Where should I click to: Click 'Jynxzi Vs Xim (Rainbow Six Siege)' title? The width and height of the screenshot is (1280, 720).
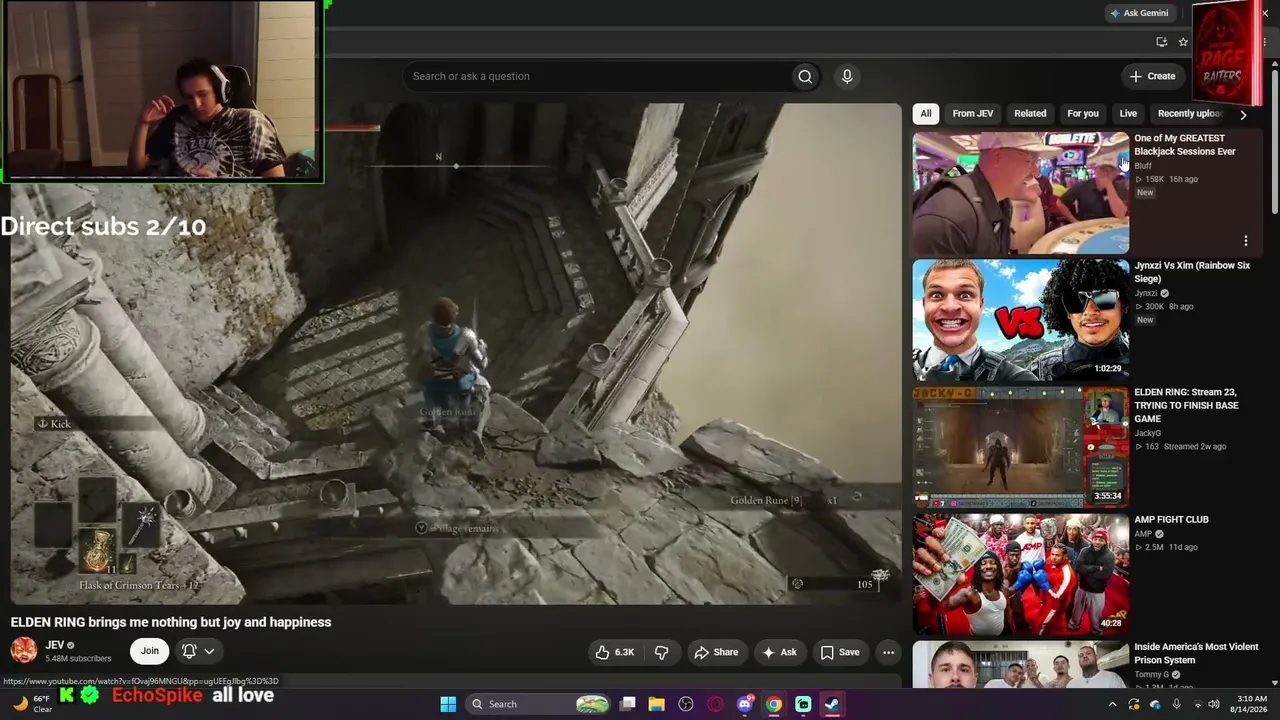tap(1192, 272)
